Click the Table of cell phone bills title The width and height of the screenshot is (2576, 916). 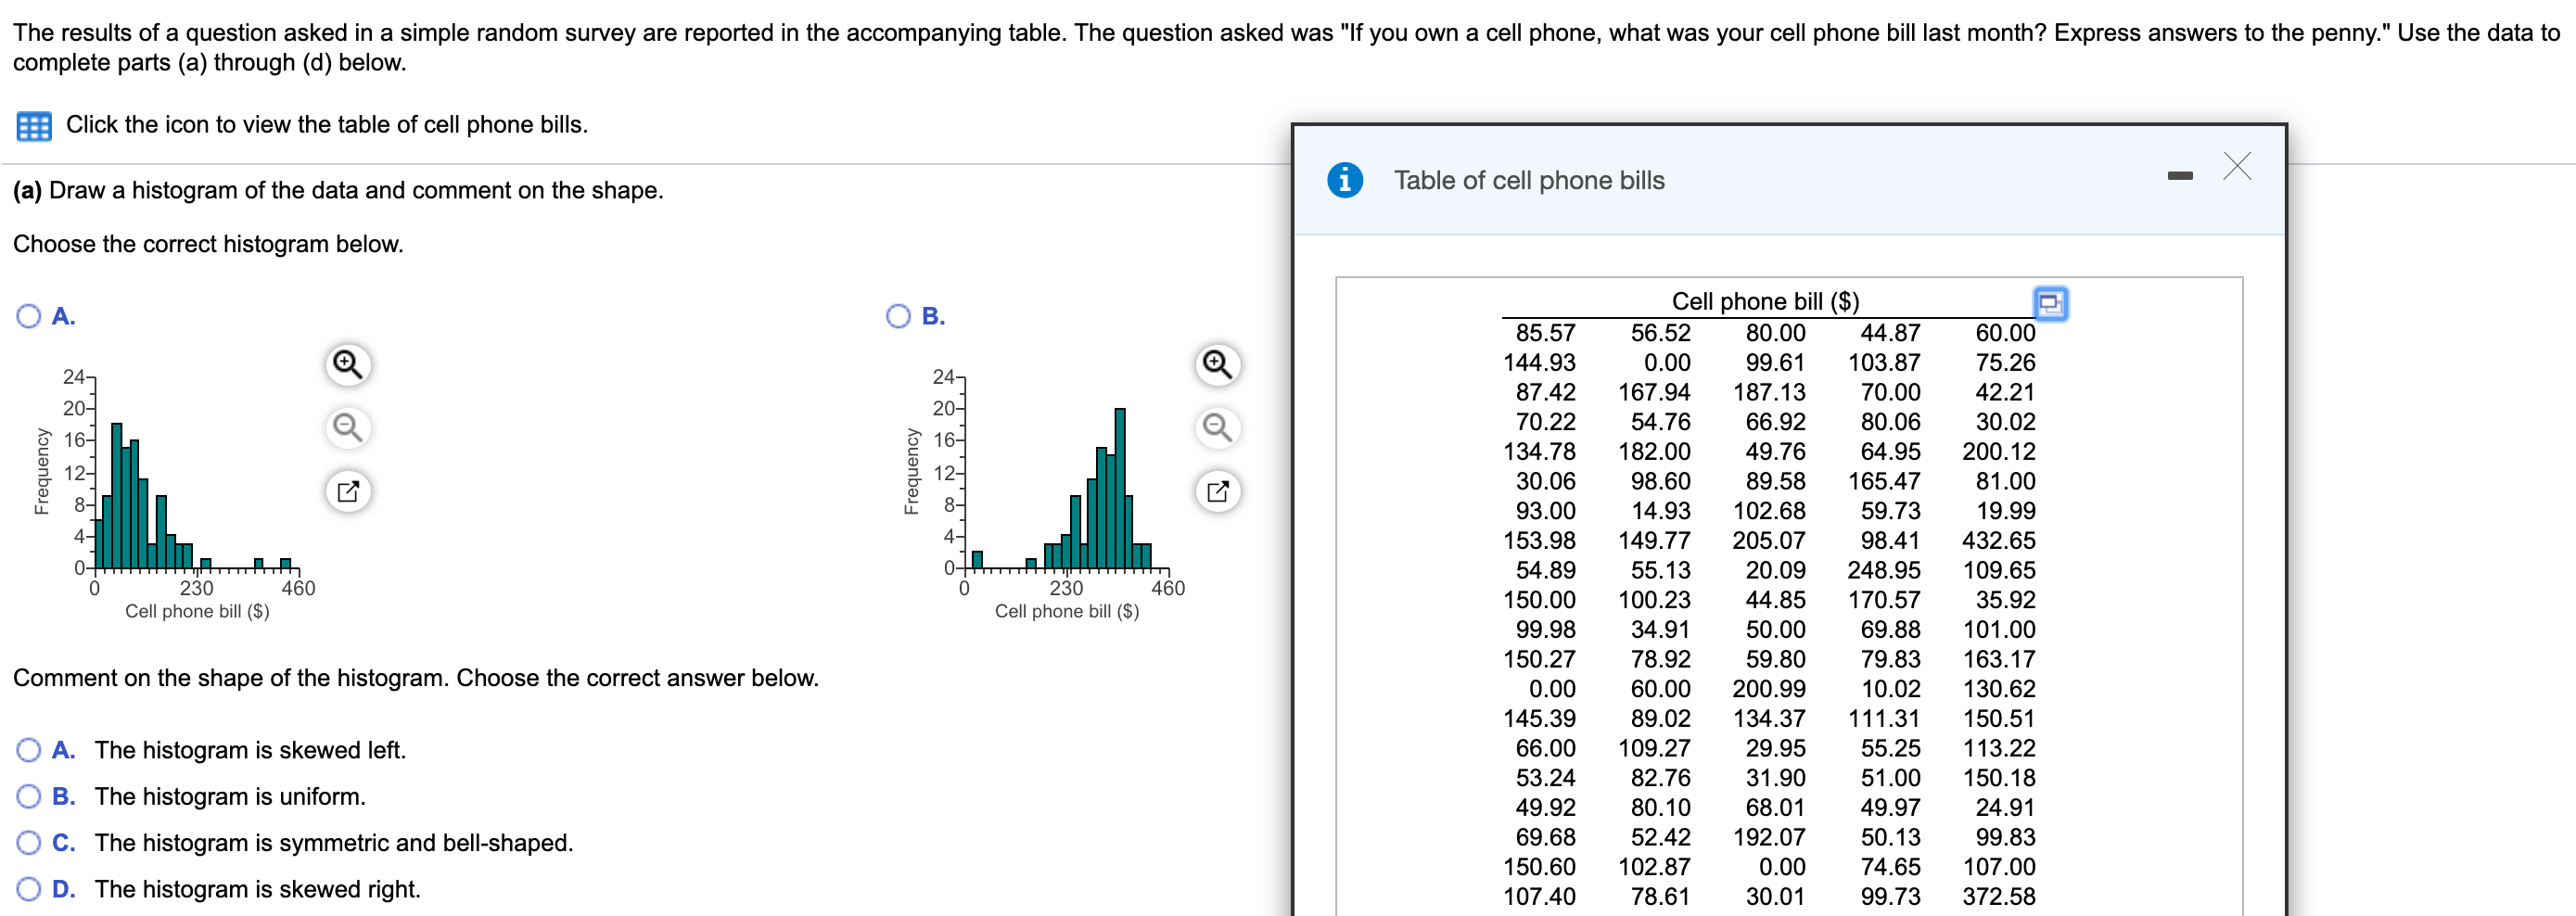point(1528,181)
